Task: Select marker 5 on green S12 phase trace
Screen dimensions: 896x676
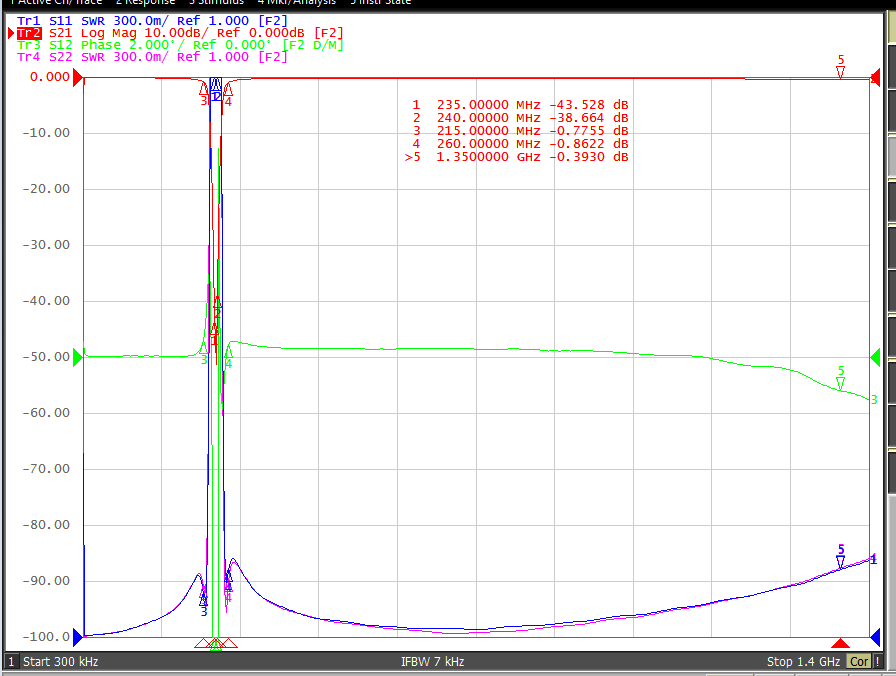Action: click(840, 384)
